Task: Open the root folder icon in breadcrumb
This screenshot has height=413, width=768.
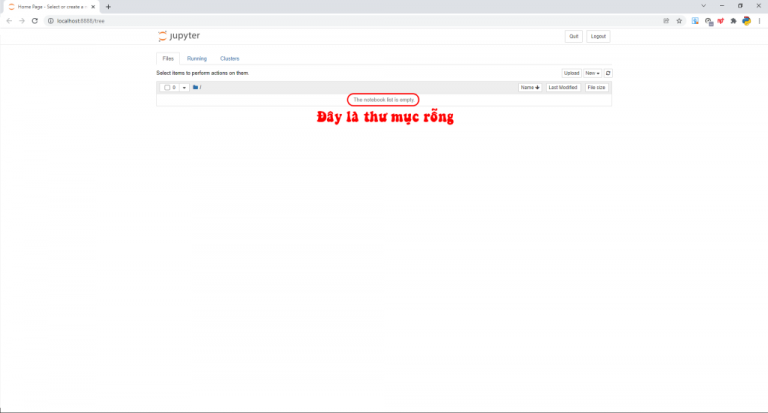Action: click(196, 88)
